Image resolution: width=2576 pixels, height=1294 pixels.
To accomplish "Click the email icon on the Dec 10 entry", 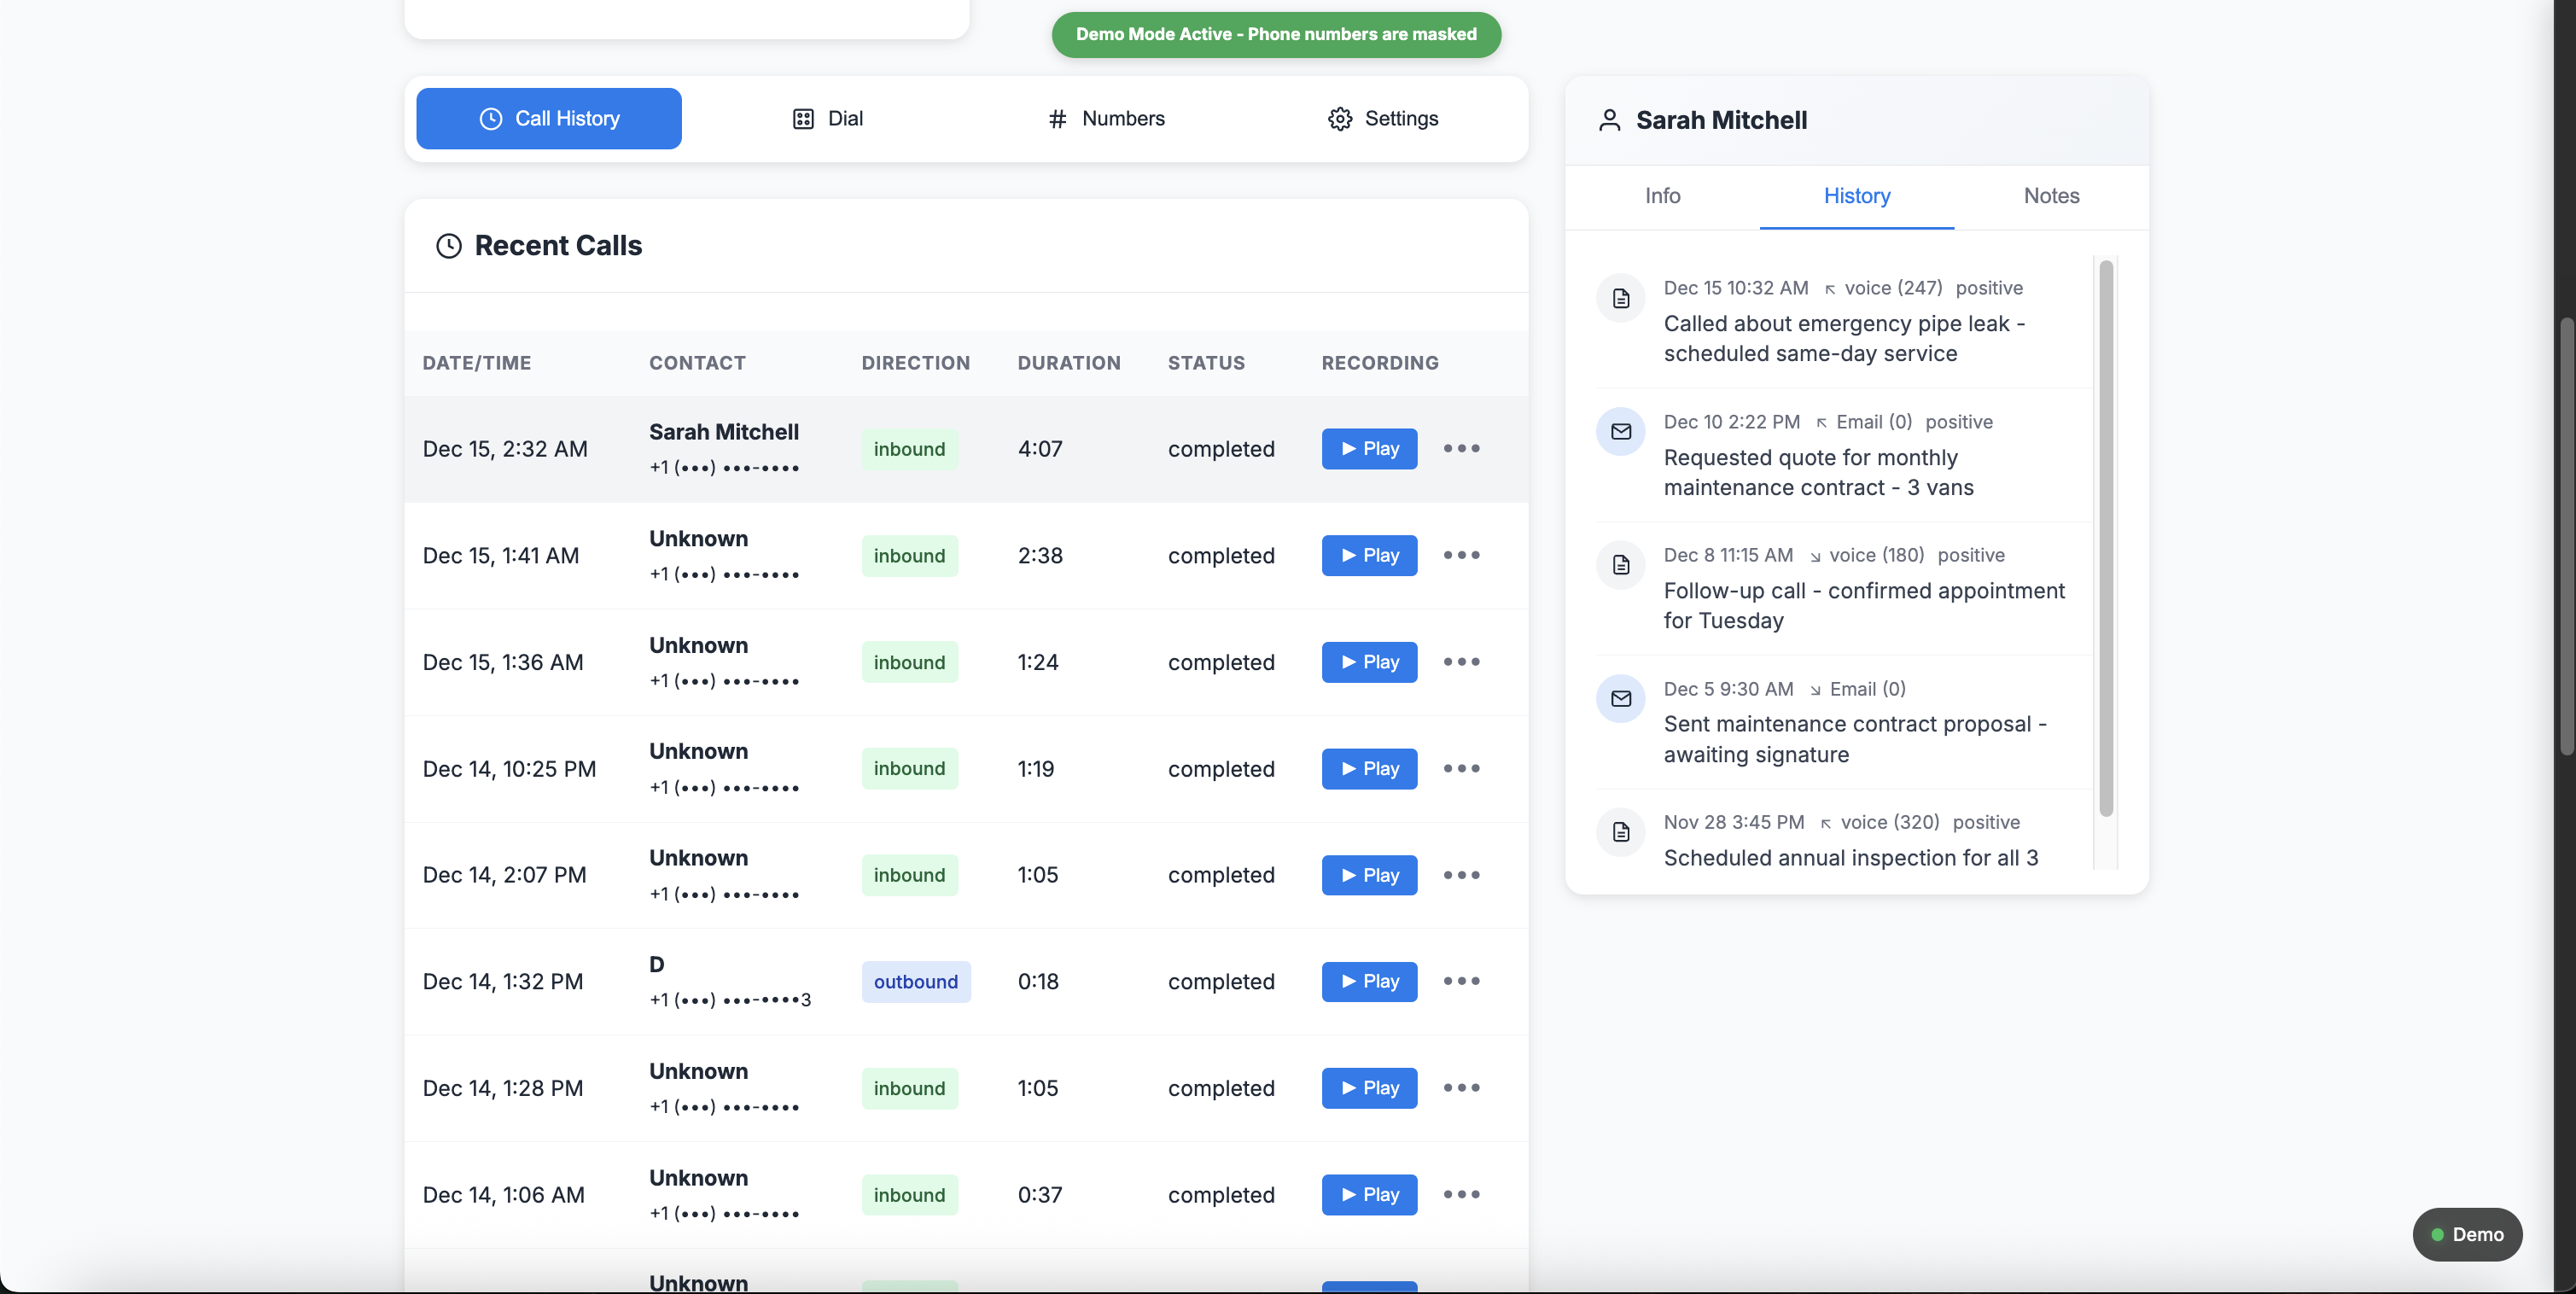I will pyautogui.click(x=1621, y=432).
